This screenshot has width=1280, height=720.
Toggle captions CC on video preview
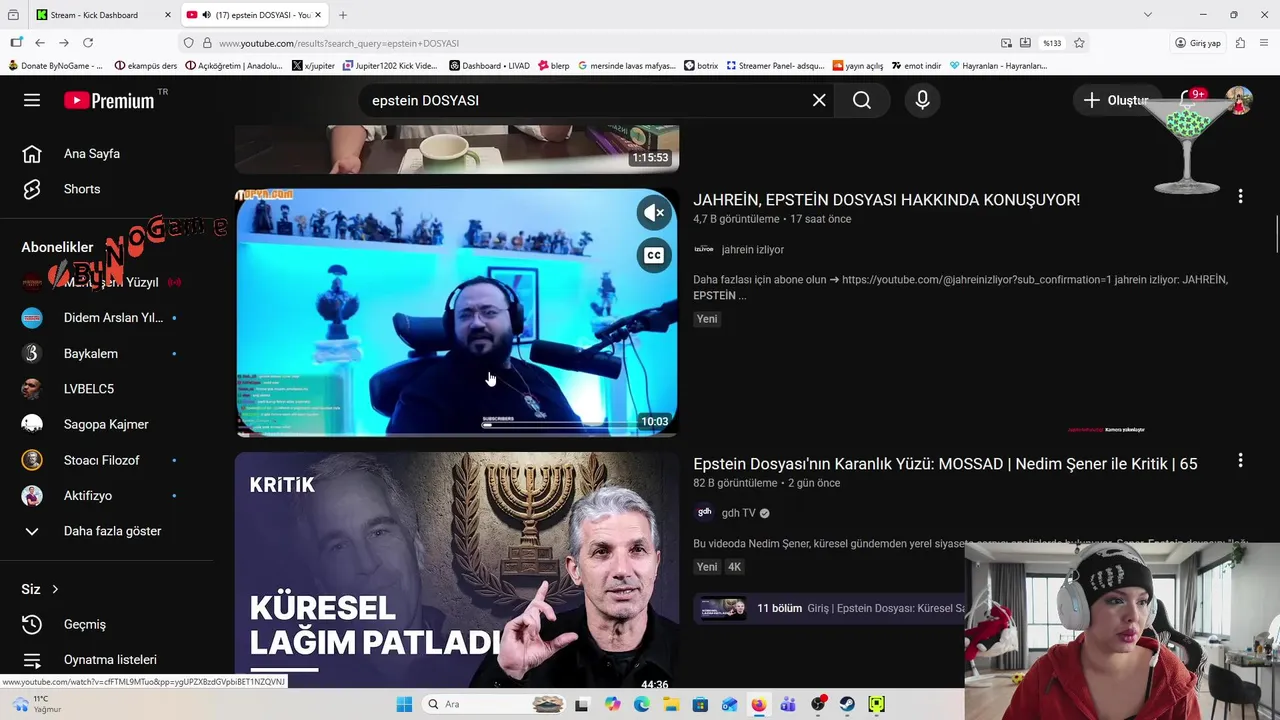(654, 255)
